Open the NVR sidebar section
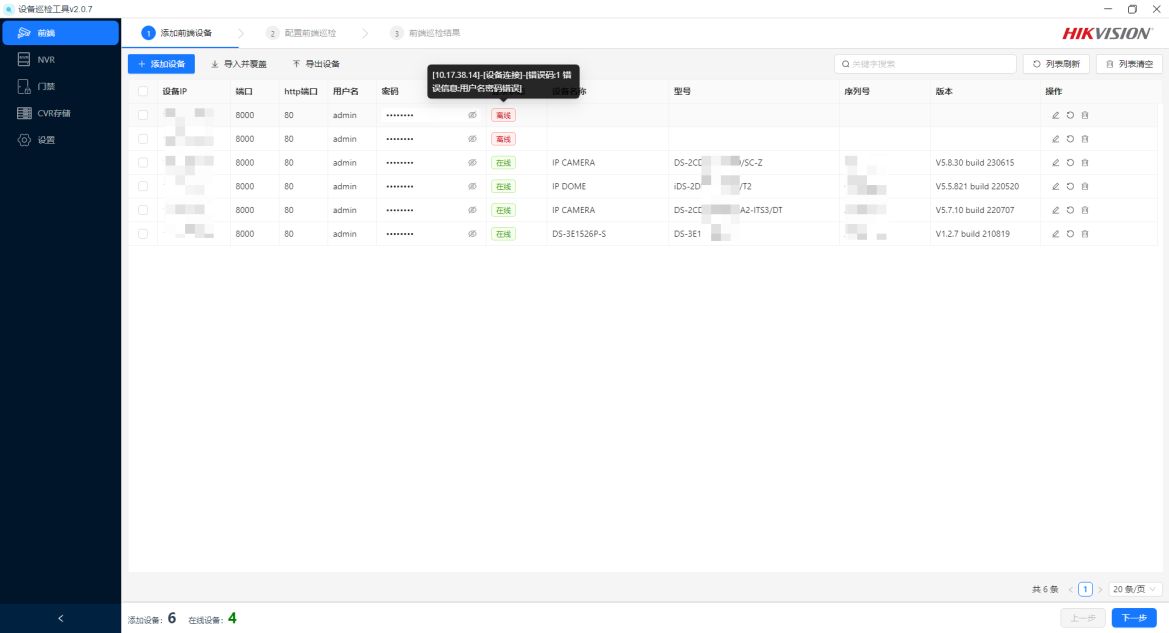 point(60,60)
